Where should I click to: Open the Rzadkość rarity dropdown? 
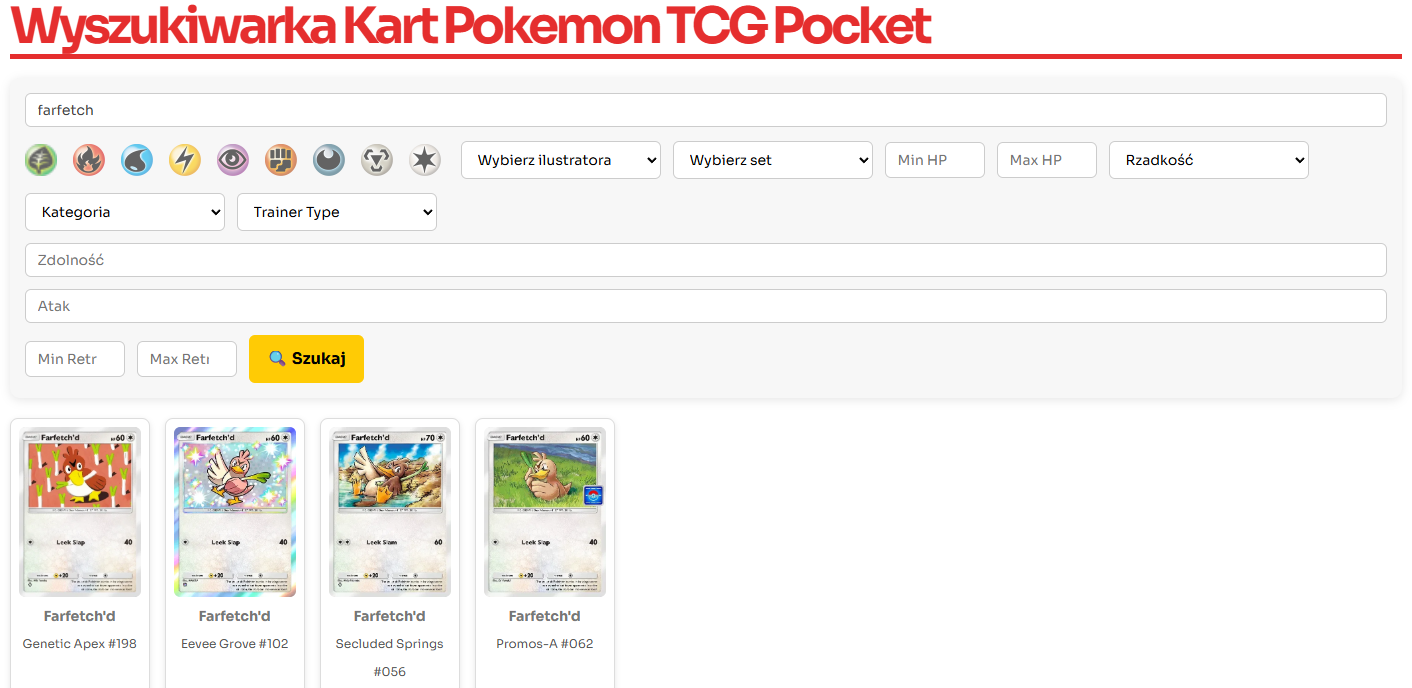coord(1208,160)
